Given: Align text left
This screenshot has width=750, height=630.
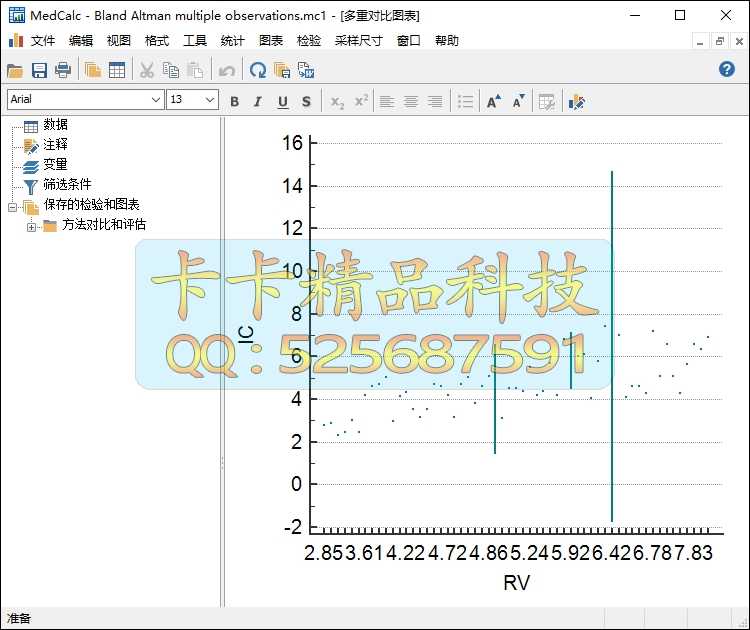Looking at the screenshot, I should pyautogui.click(x=387, y=101).
